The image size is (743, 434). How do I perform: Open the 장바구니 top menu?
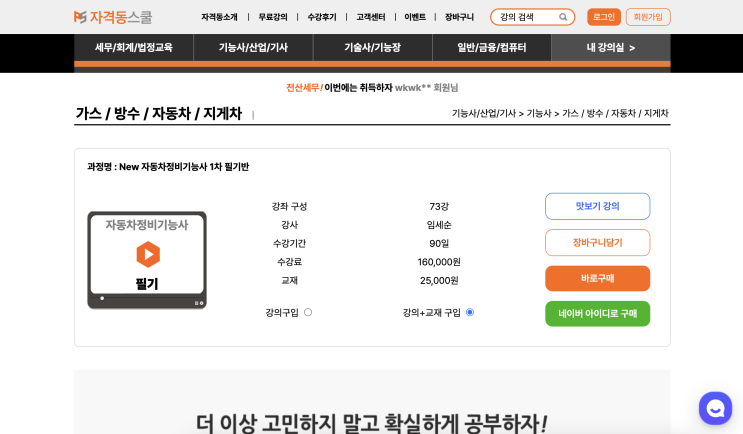(x=459, y=17)
